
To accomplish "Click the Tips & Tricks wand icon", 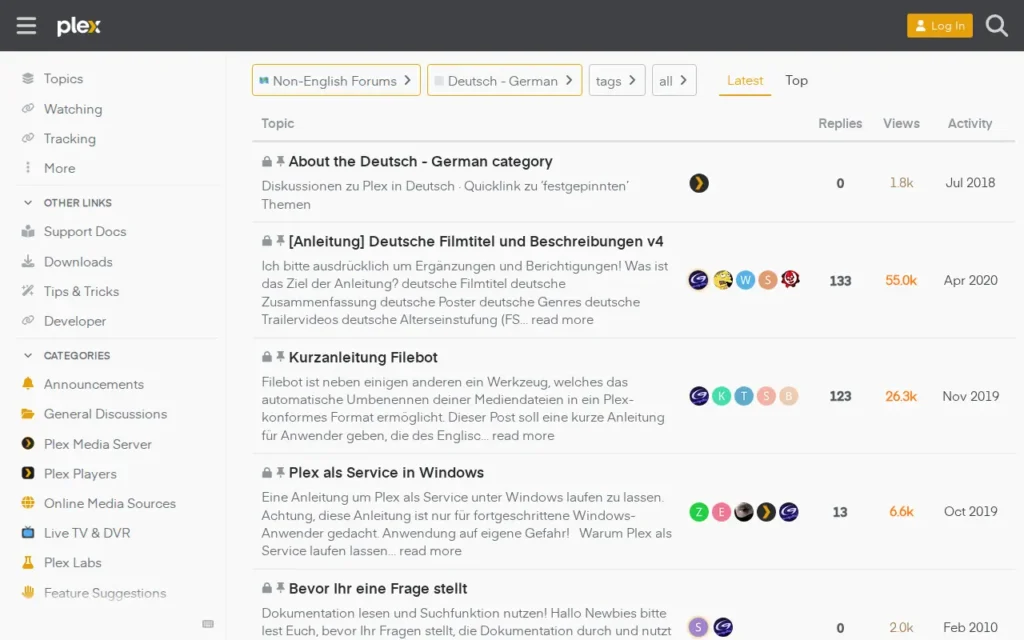I will point(27,291).
